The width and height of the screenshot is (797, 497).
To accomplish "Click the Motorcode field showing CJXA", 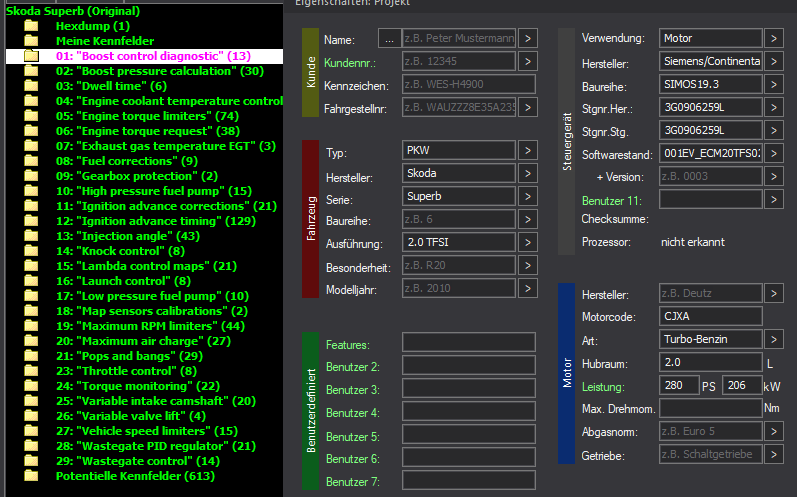I will pyautogui.click(x=711, y=316).
